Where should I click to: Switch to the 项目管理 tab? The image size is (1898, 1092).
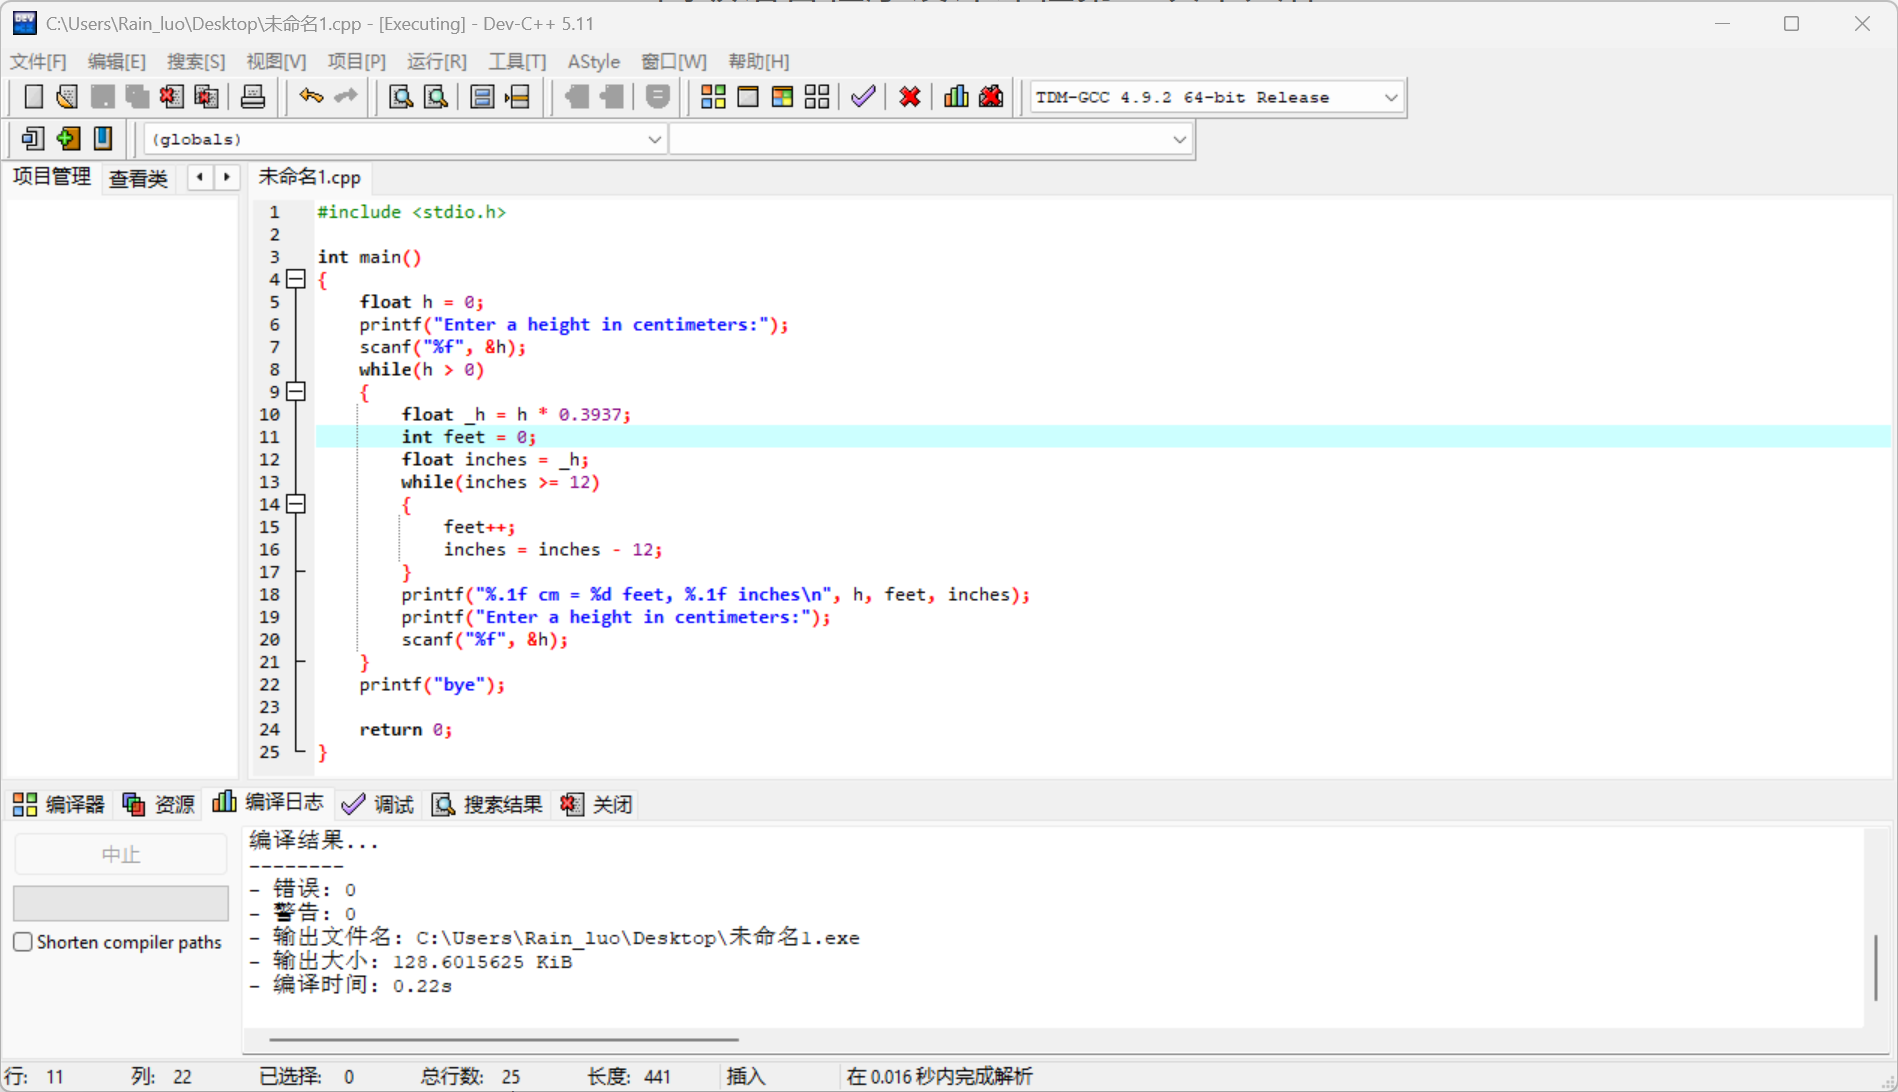click(x=51, y=177)
